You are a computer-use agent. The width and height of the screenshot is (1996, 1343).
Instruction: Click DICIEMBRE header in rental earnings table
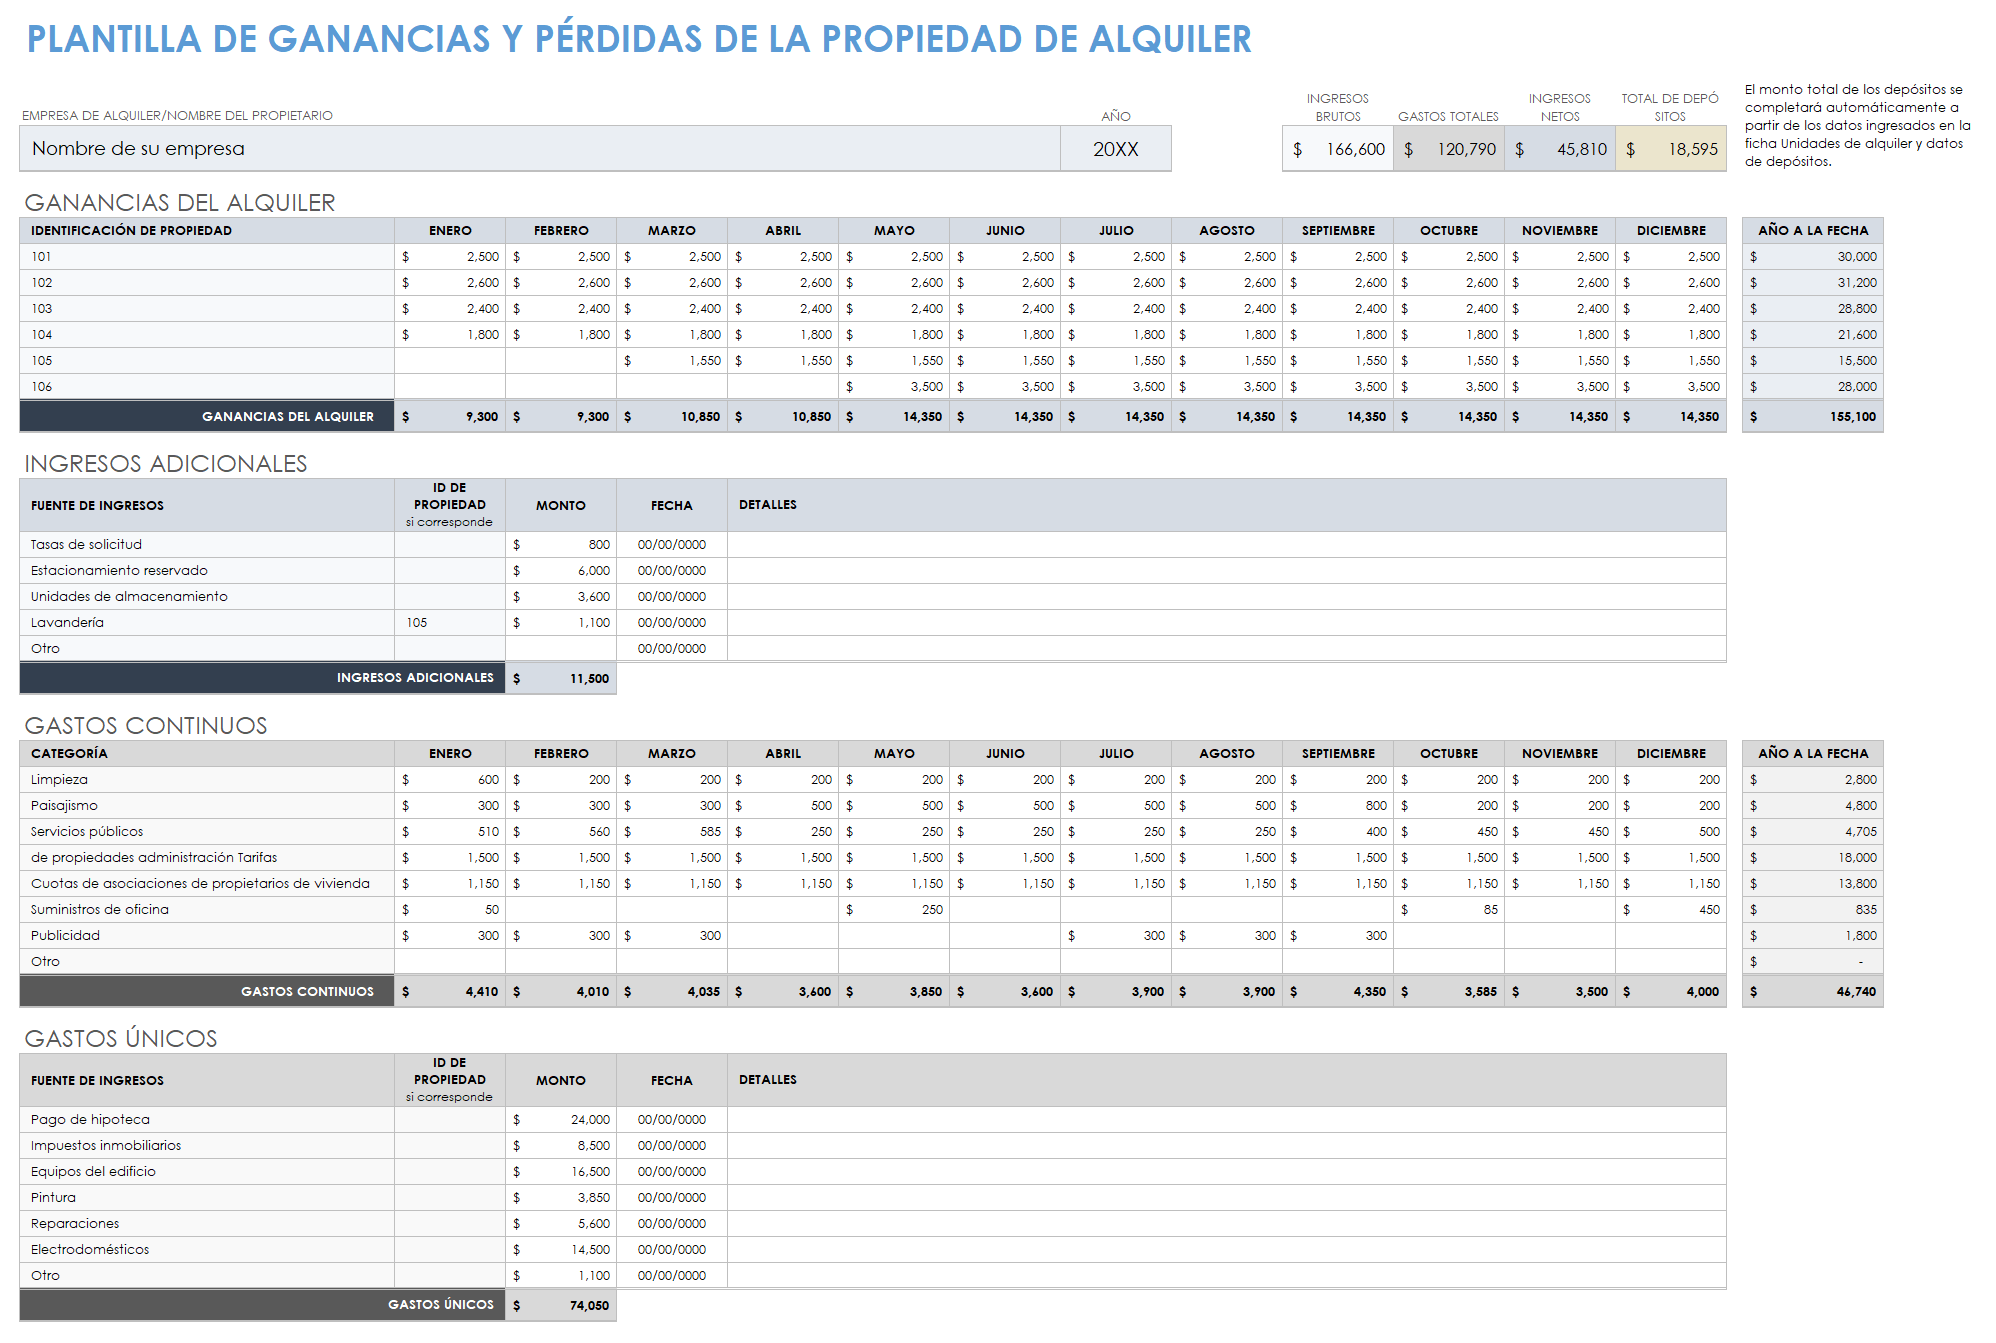tap(1671, 231)
